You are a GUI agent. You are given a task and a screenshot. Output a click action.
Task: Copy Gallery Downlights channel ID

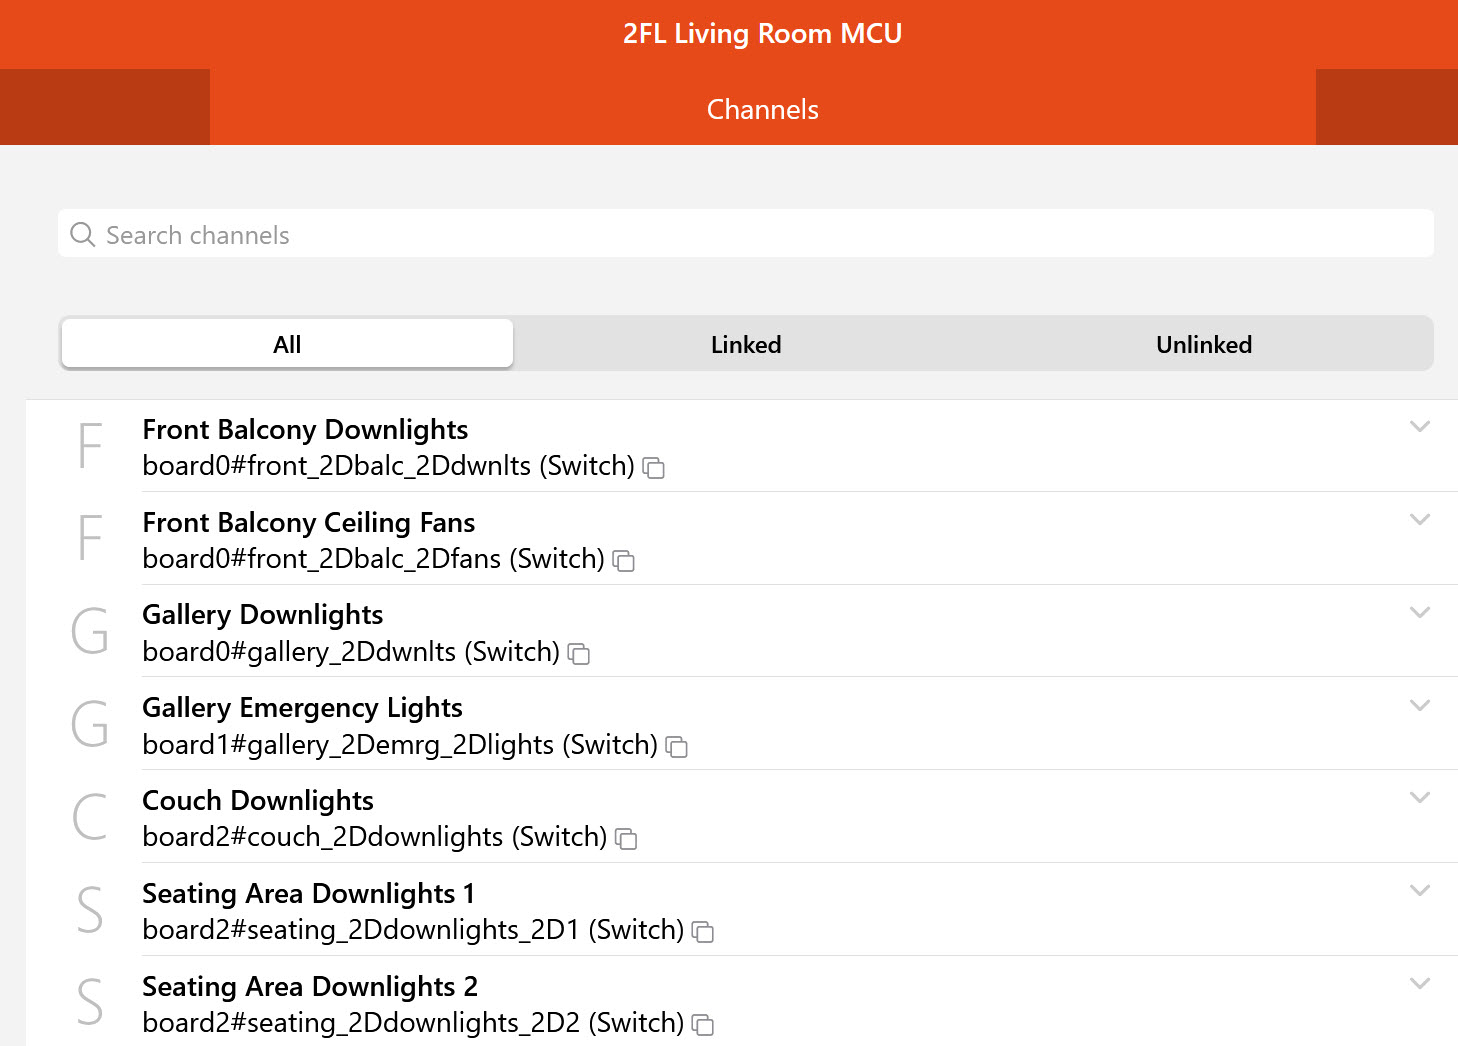579,654
